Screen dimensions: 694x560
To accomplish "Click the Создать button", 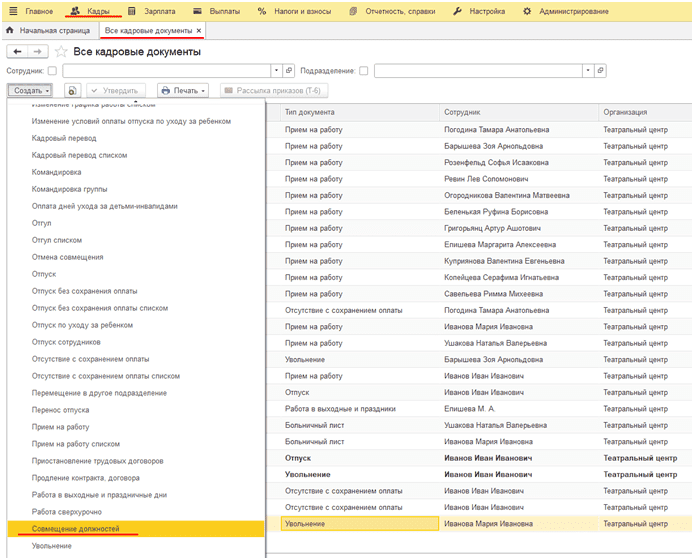I will [30, 90].
